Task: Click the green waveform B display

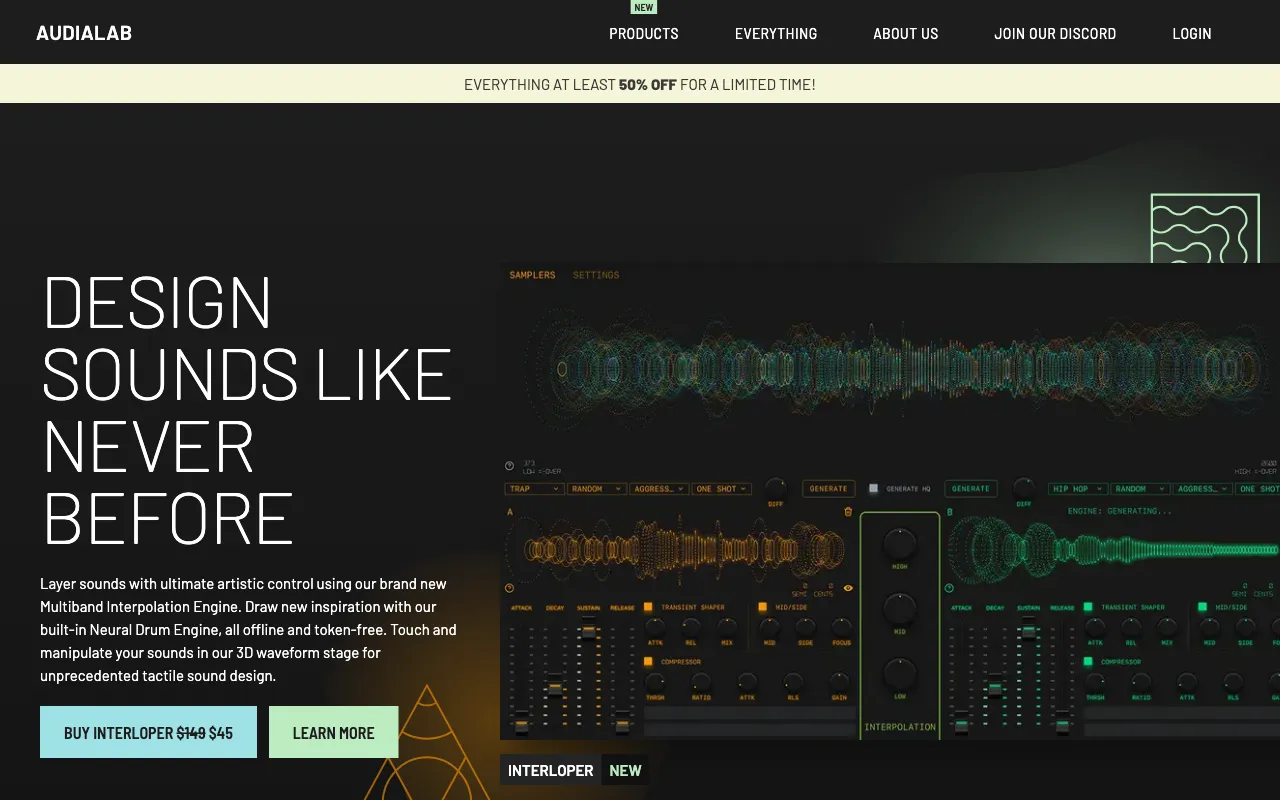Action: coord(1112,550)
